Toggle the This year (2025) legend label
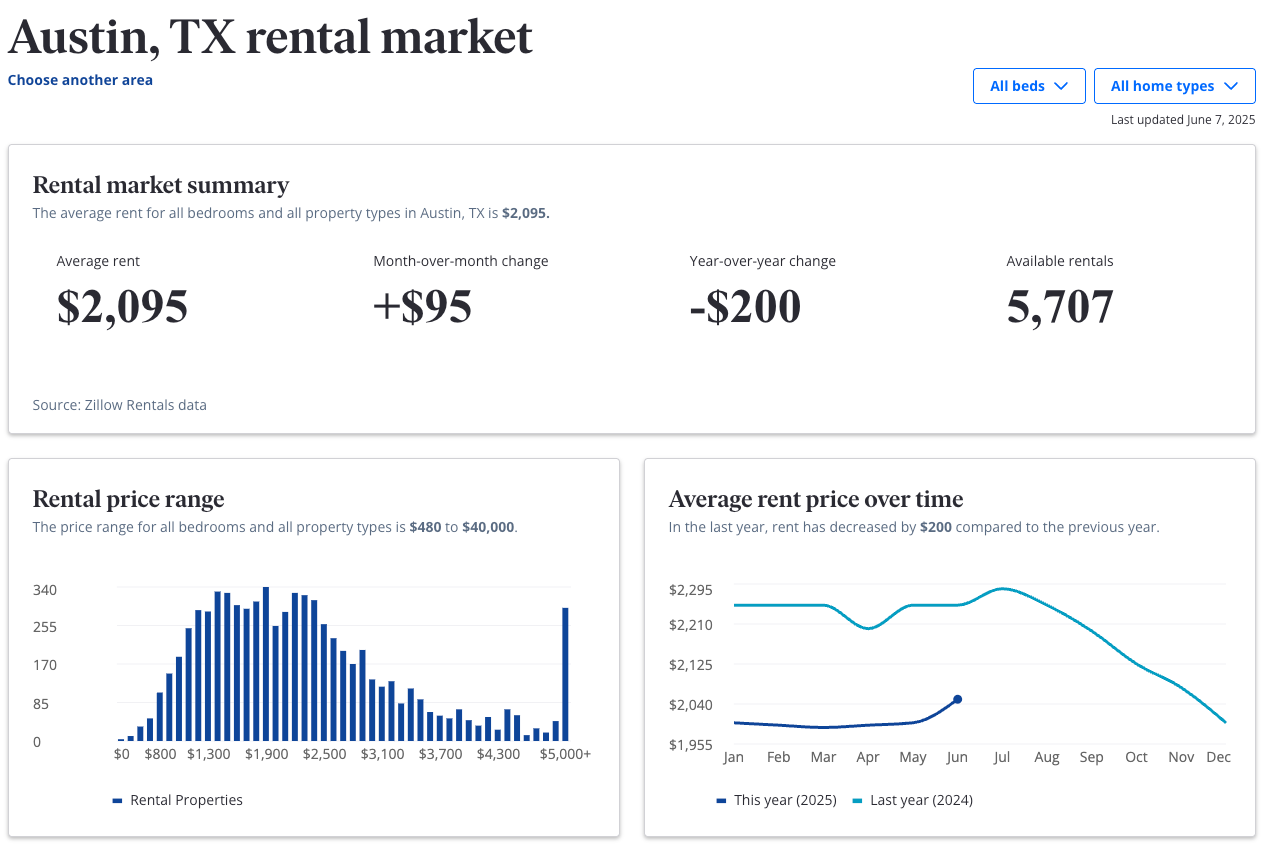The image size is (1272, 848). [785, 800]
